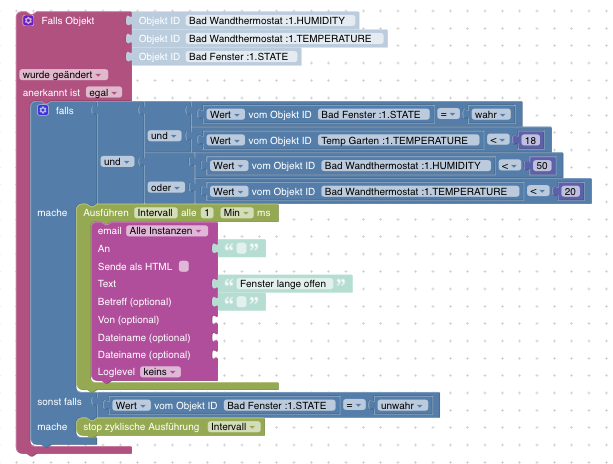Image resolution: width=613 pixels, height=464 pixels.
Task: Edit the number value 50
Action: coord(541,166)
